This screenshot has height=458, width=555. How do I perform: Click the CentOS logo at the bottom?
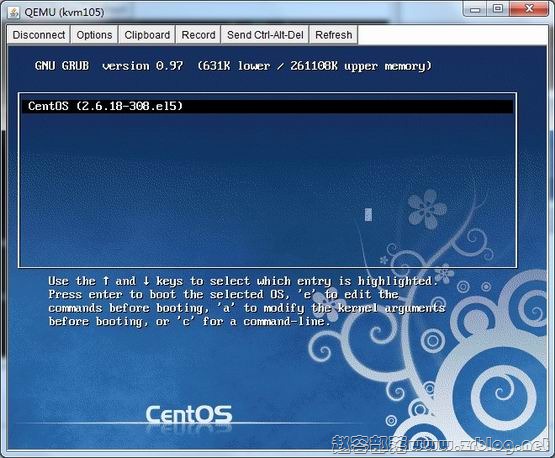189,414
